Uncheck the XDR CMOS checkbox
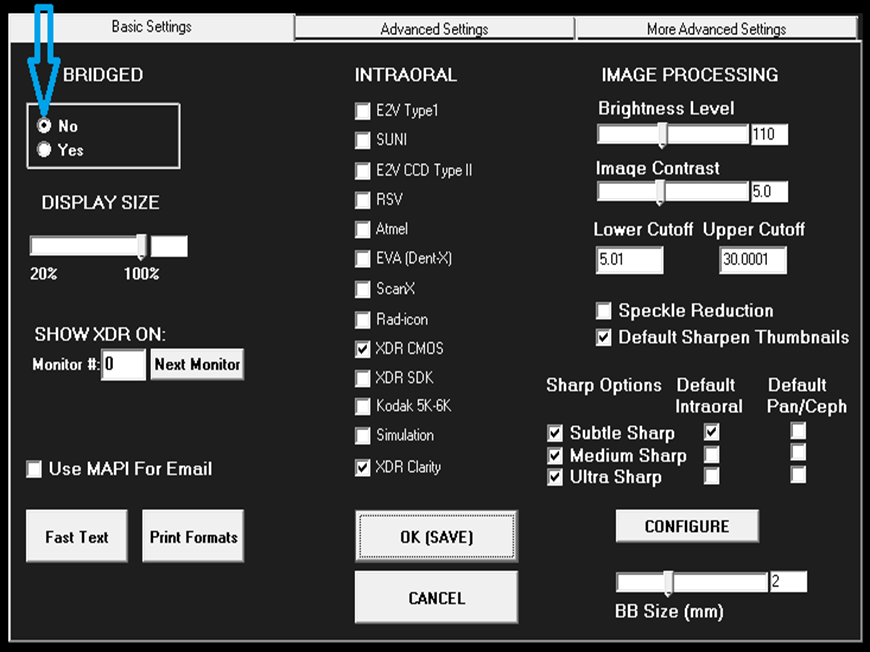This screenshot has width=870, height=652. (363, 349)
